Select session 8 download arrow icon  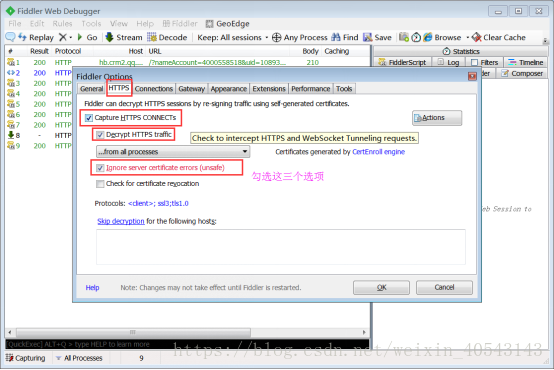tap(11, 135)
